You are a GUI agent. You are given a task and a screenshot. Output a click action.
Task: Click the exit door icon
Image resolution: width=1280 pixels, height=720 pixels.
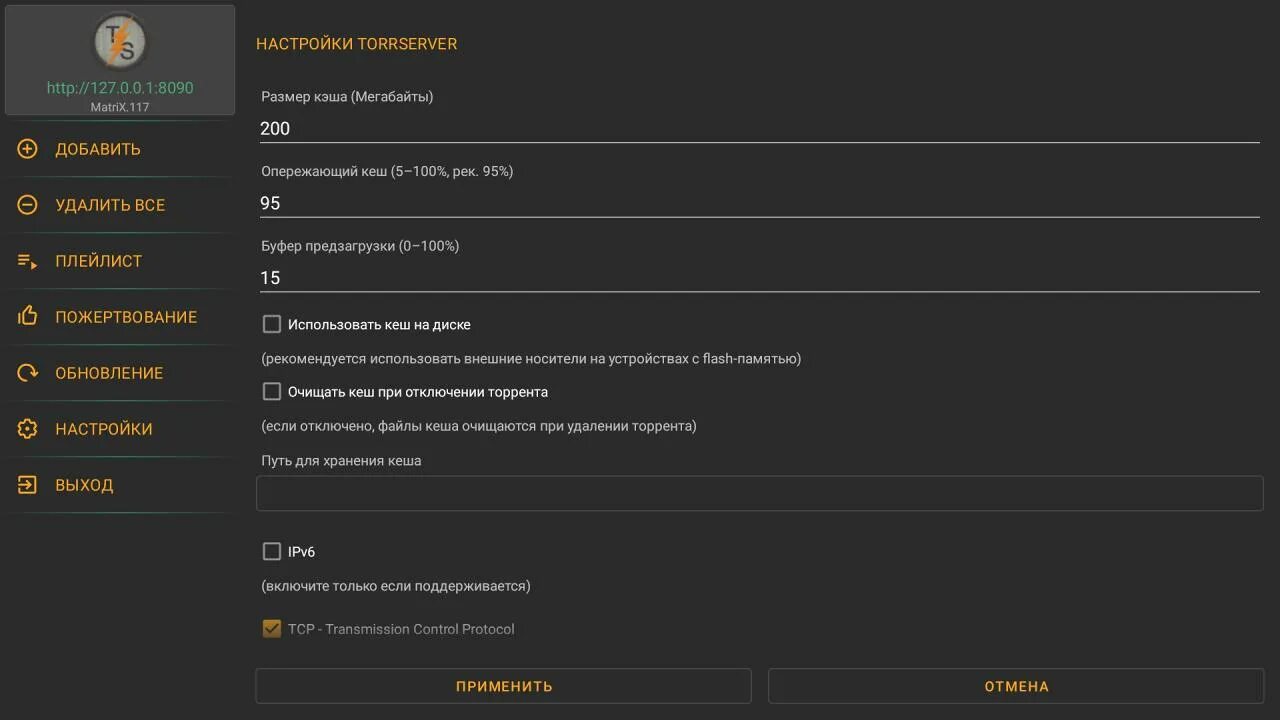[x=27, y=485]
